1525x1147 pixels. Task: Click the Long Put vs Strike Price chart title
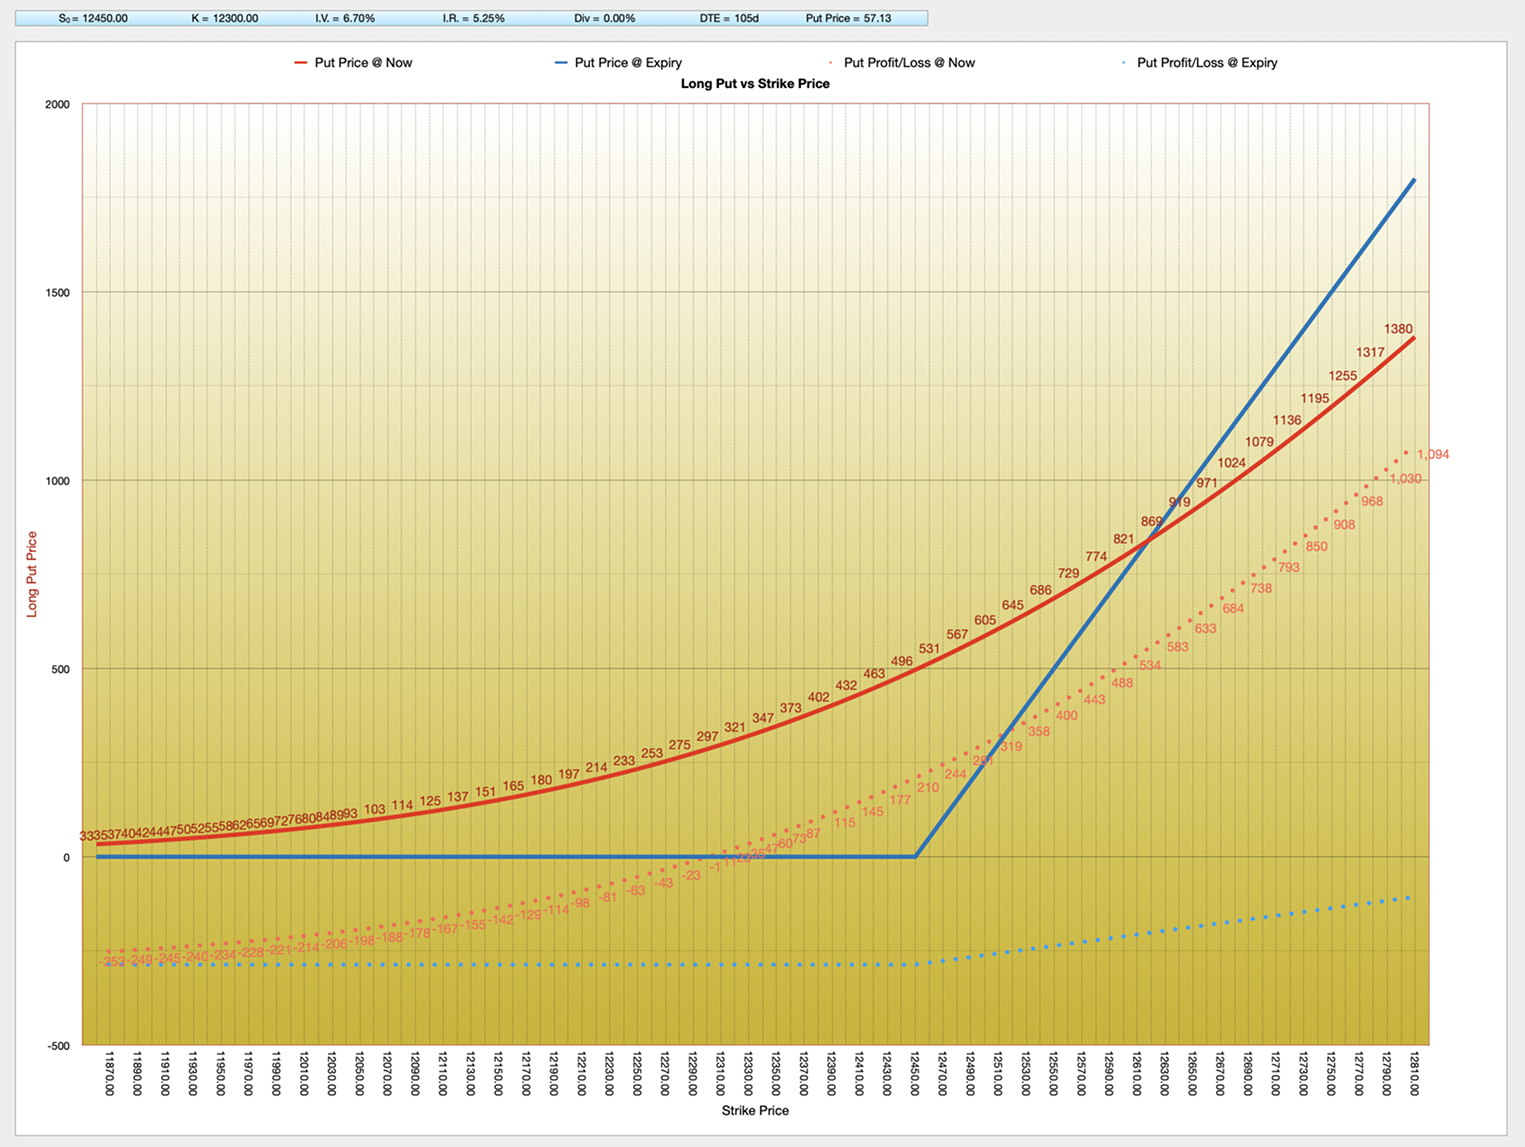pyautogui.click(x=755, y=84)
